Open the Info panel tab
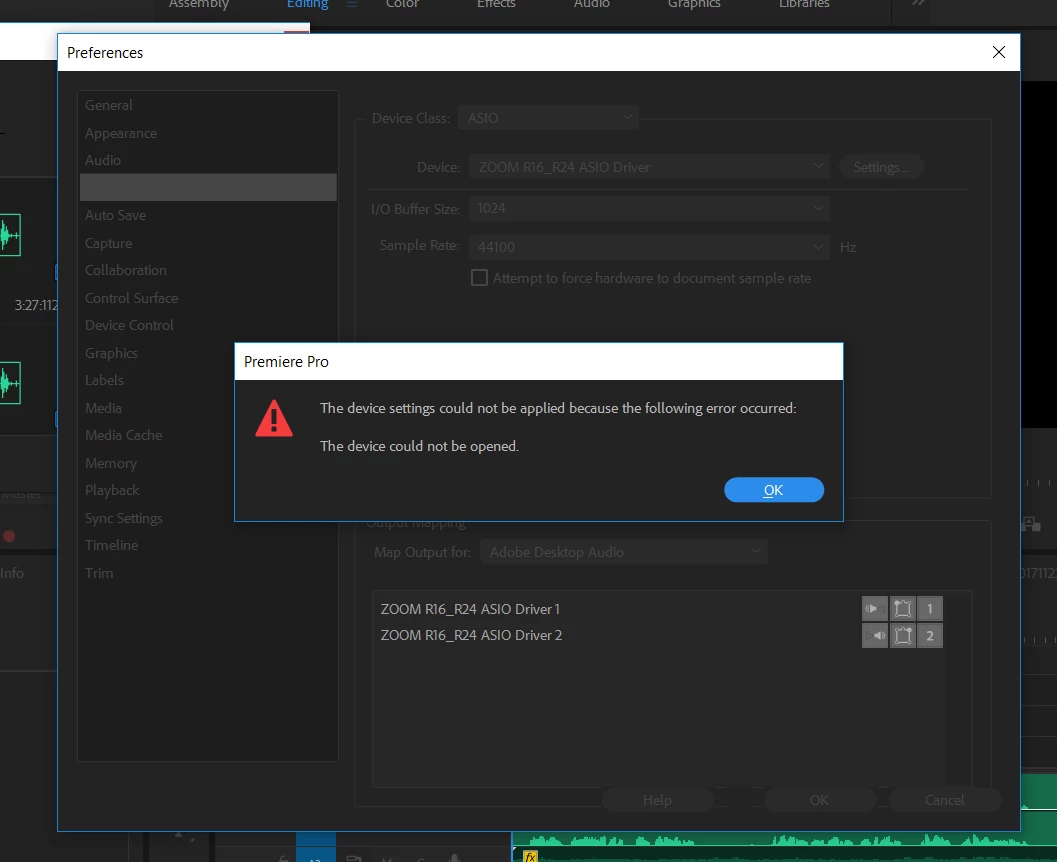This screenshot has height=862, width=1057. [12, 573]
